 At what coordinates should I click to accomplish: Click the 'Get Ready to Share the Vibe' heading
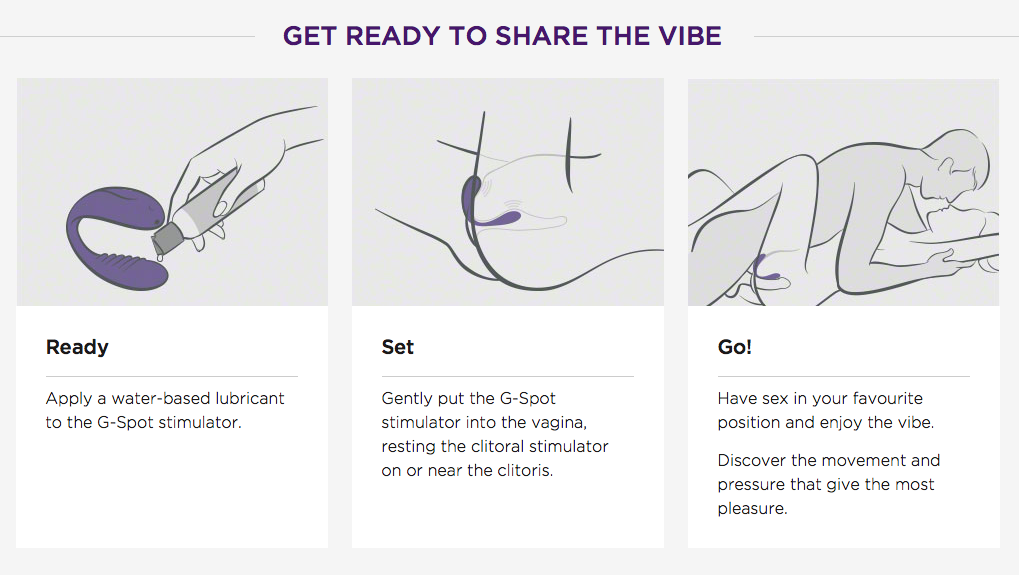click(x=502, y=36)
